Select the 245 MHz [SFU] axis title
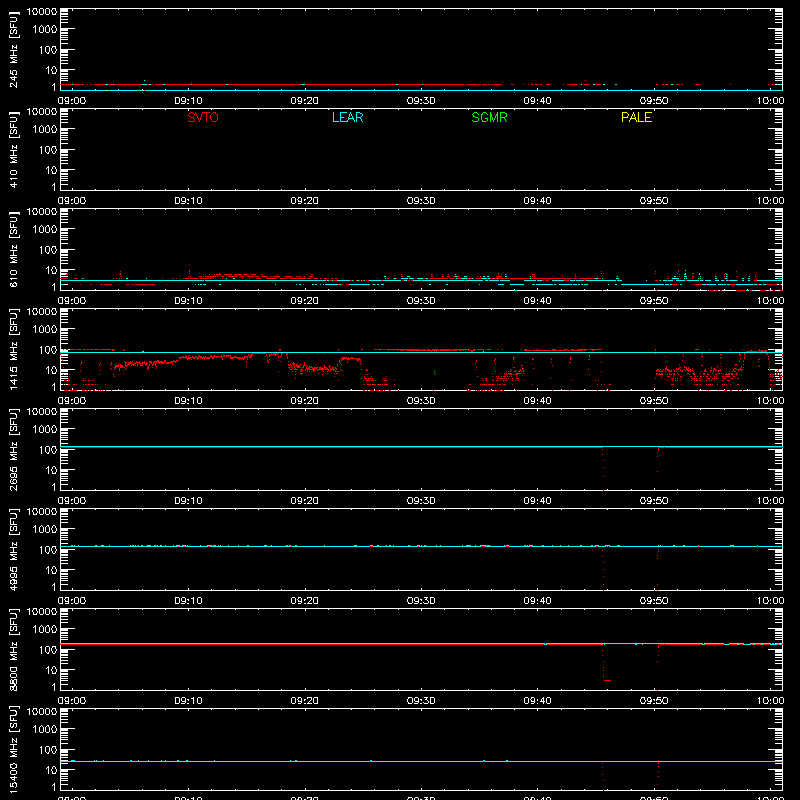This screenshot has height=800, width=800. 13,49
